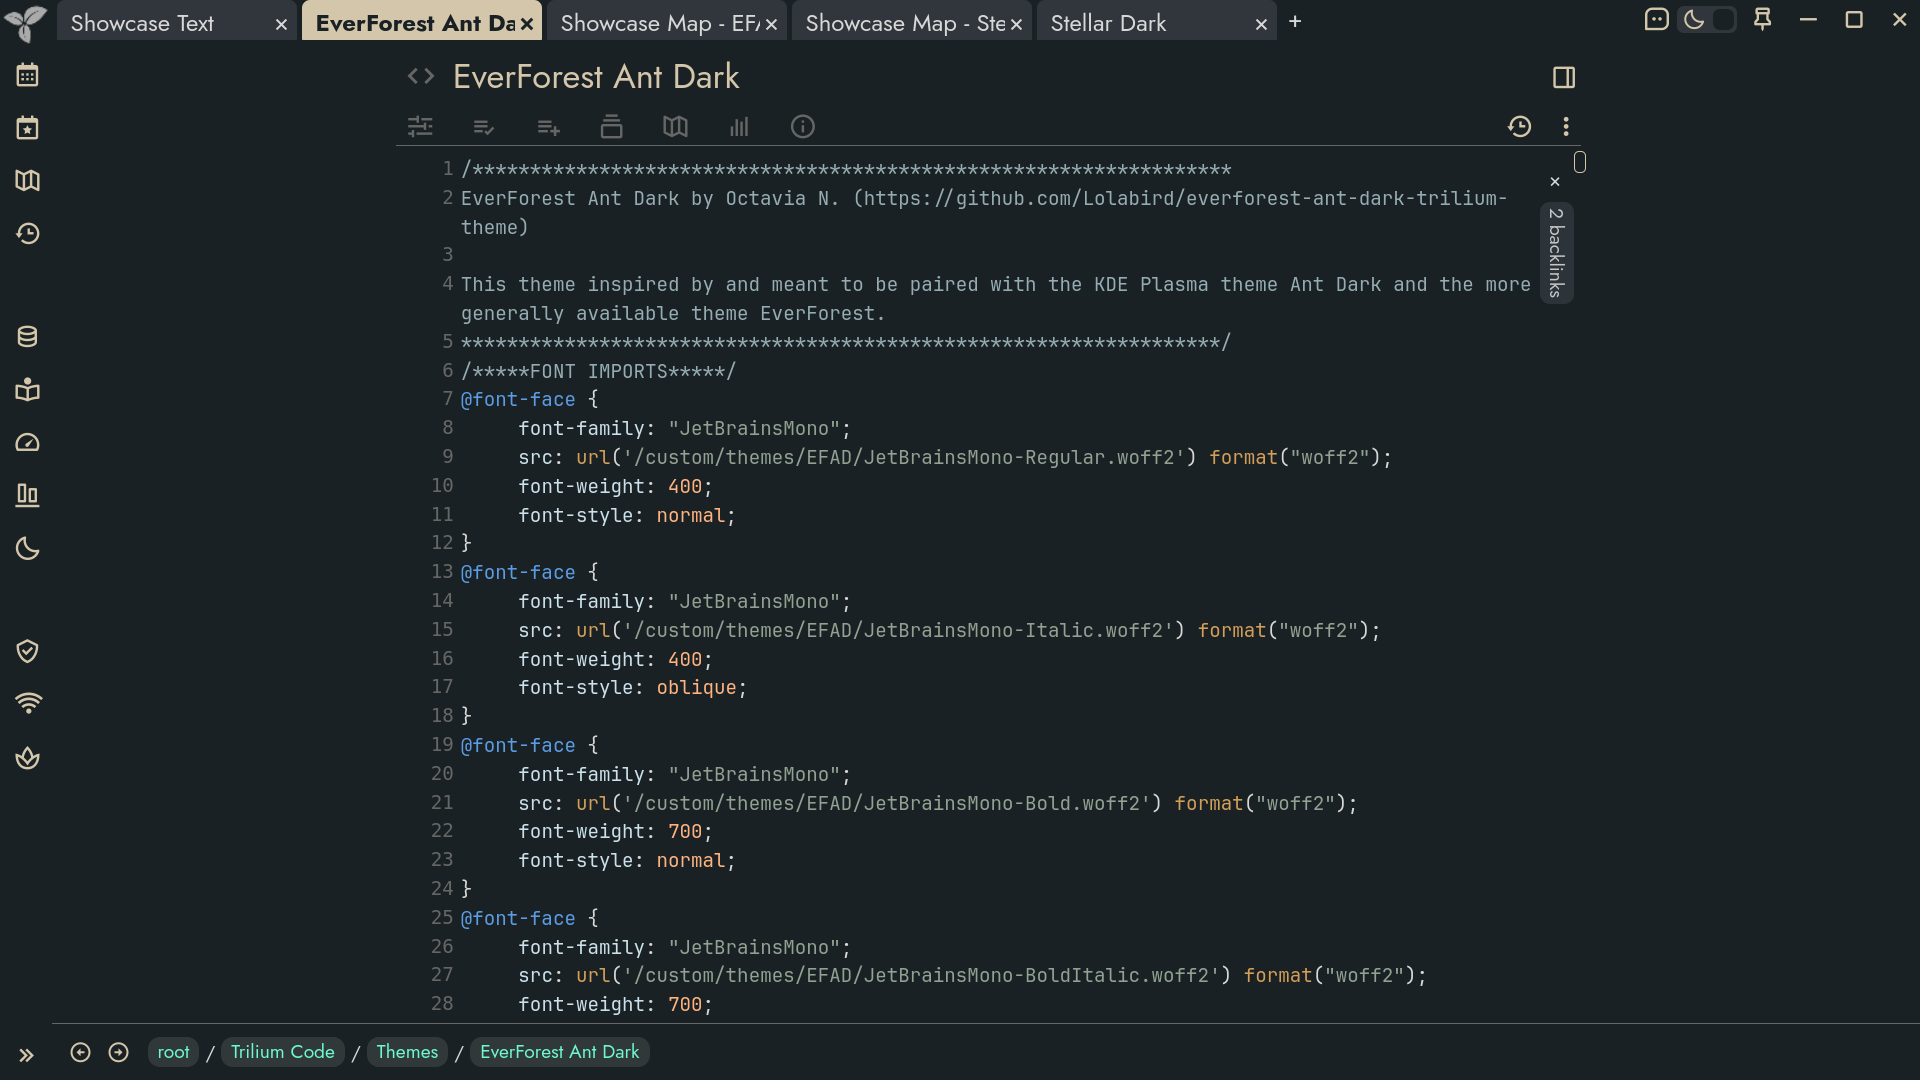Image resolution: width=1920 pixels, height=1080 pixels.
Task: Pin the window always on top
Action: pyautogui.click(x=1762, y=19)
